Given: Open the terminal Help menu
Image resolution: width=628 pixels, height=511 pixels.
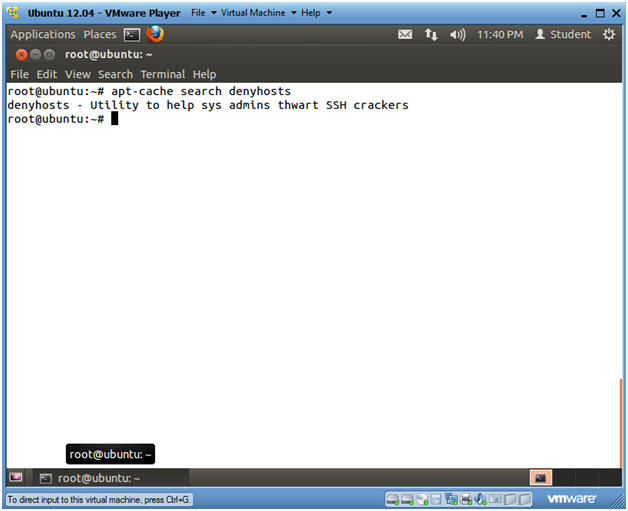Looking at the screenshot, I should click(204, 74).
